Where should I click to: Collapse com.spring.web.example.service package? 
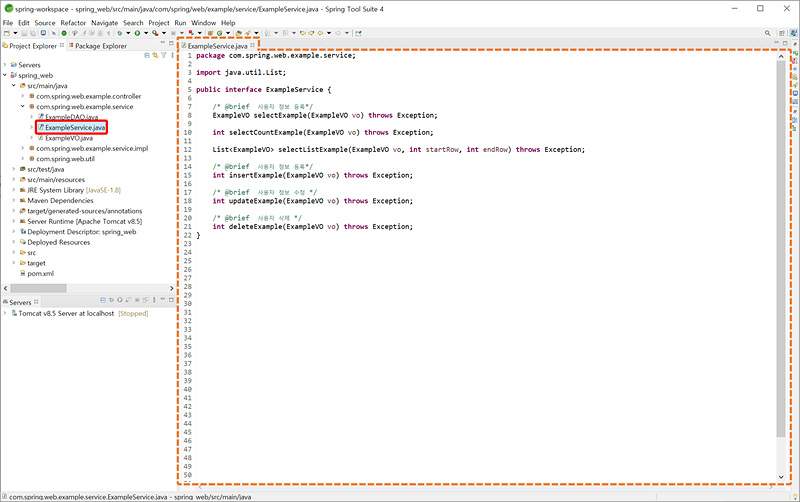click(x=22, y=107)
